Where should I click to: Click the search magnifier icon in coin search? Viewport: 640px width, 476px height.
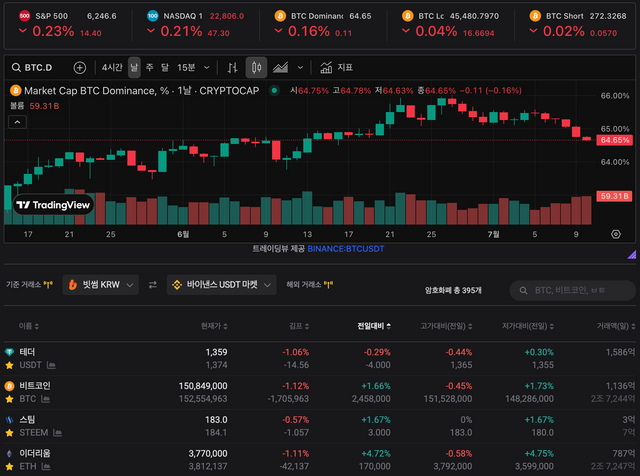[x=523, y=291]
